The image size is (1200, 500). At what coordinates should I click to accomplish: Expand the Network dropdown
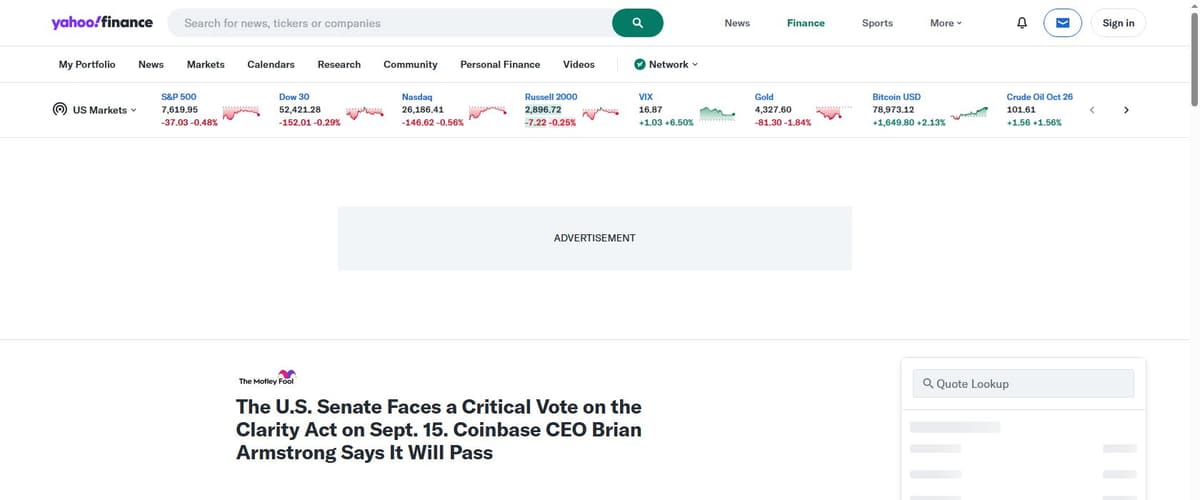click(673, 64)
